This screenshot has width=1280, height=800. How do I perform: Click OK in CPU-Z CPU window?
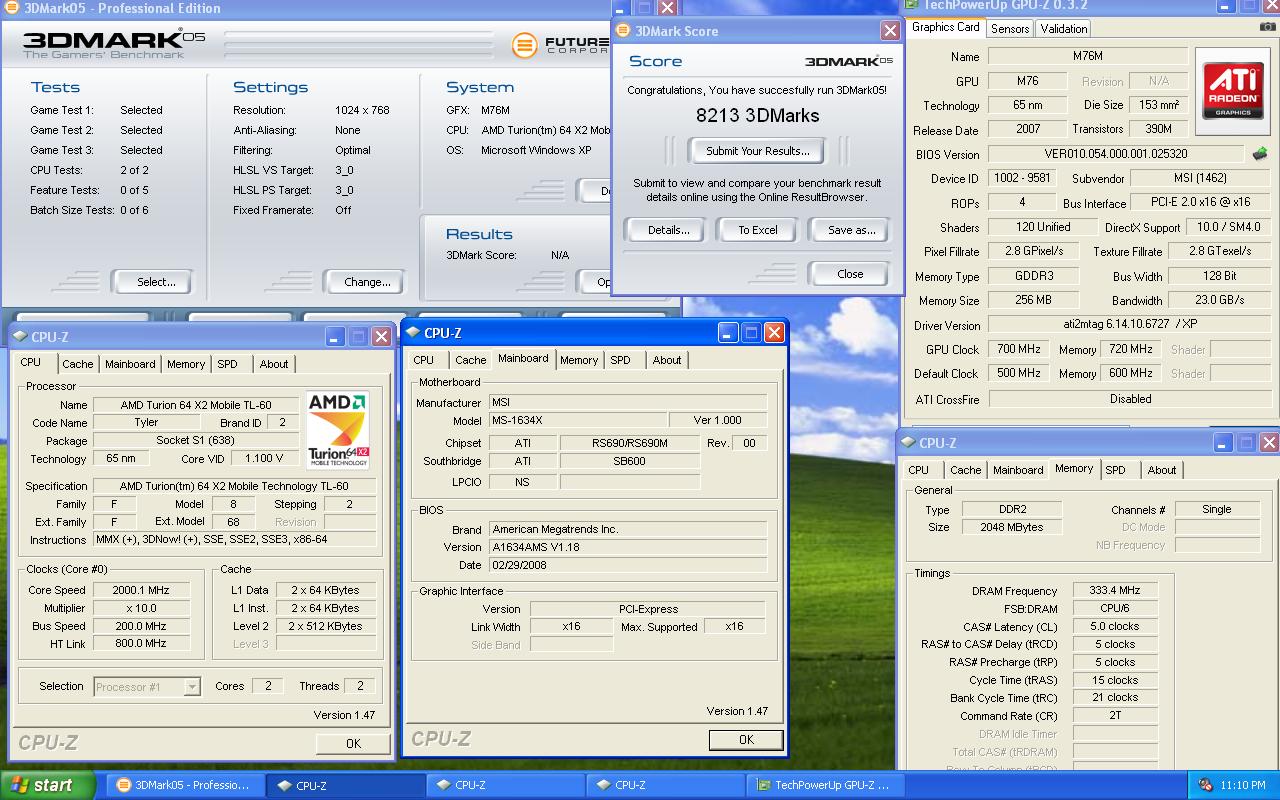pos(353,743)
